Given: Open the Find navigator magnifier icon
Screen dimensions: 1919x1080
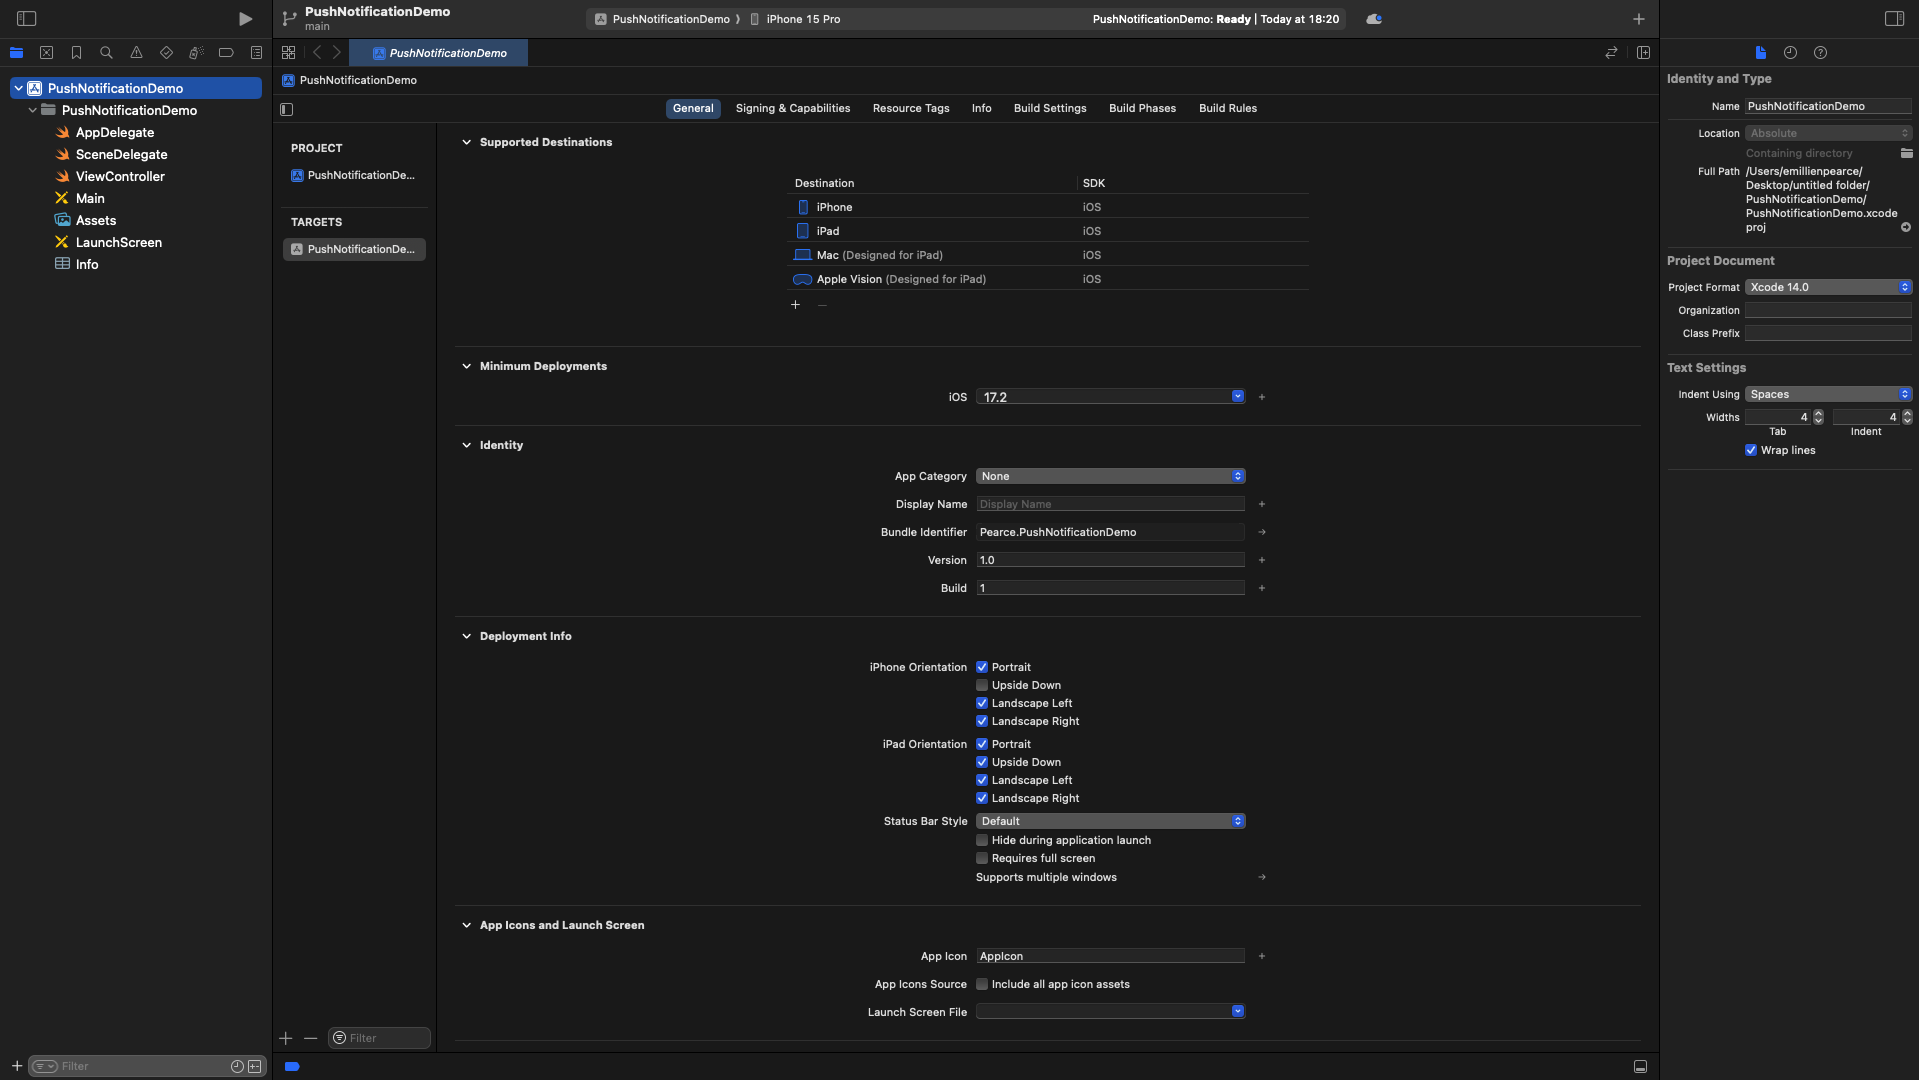Looking at the screenshot, I should (106, 53).
